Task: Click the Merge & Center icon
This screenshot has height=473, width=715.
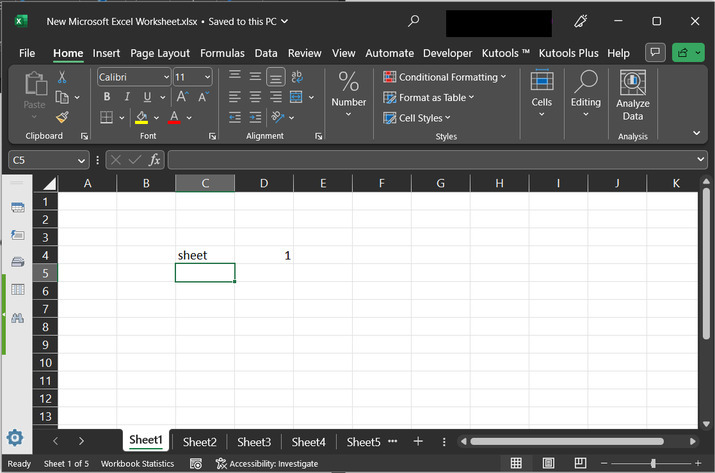Action: tap(296, 97)
